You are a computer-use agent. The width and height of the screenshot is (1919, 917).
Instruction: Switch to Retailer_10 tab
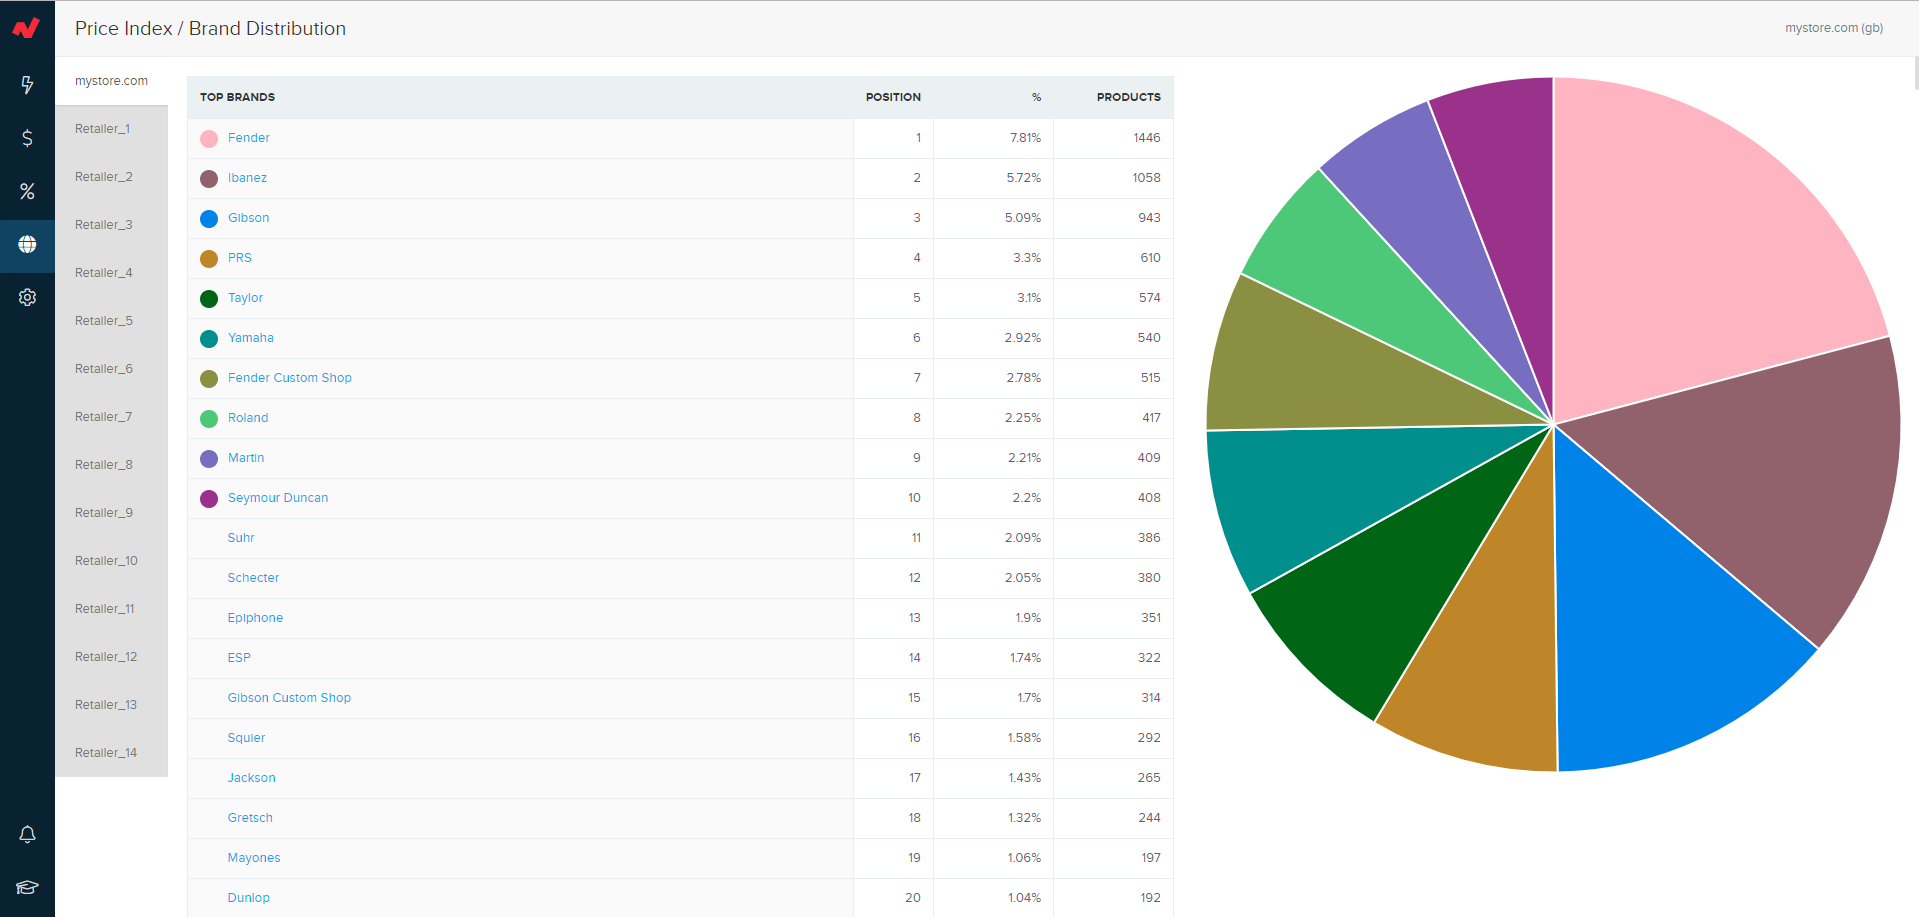tap(111, 561)
